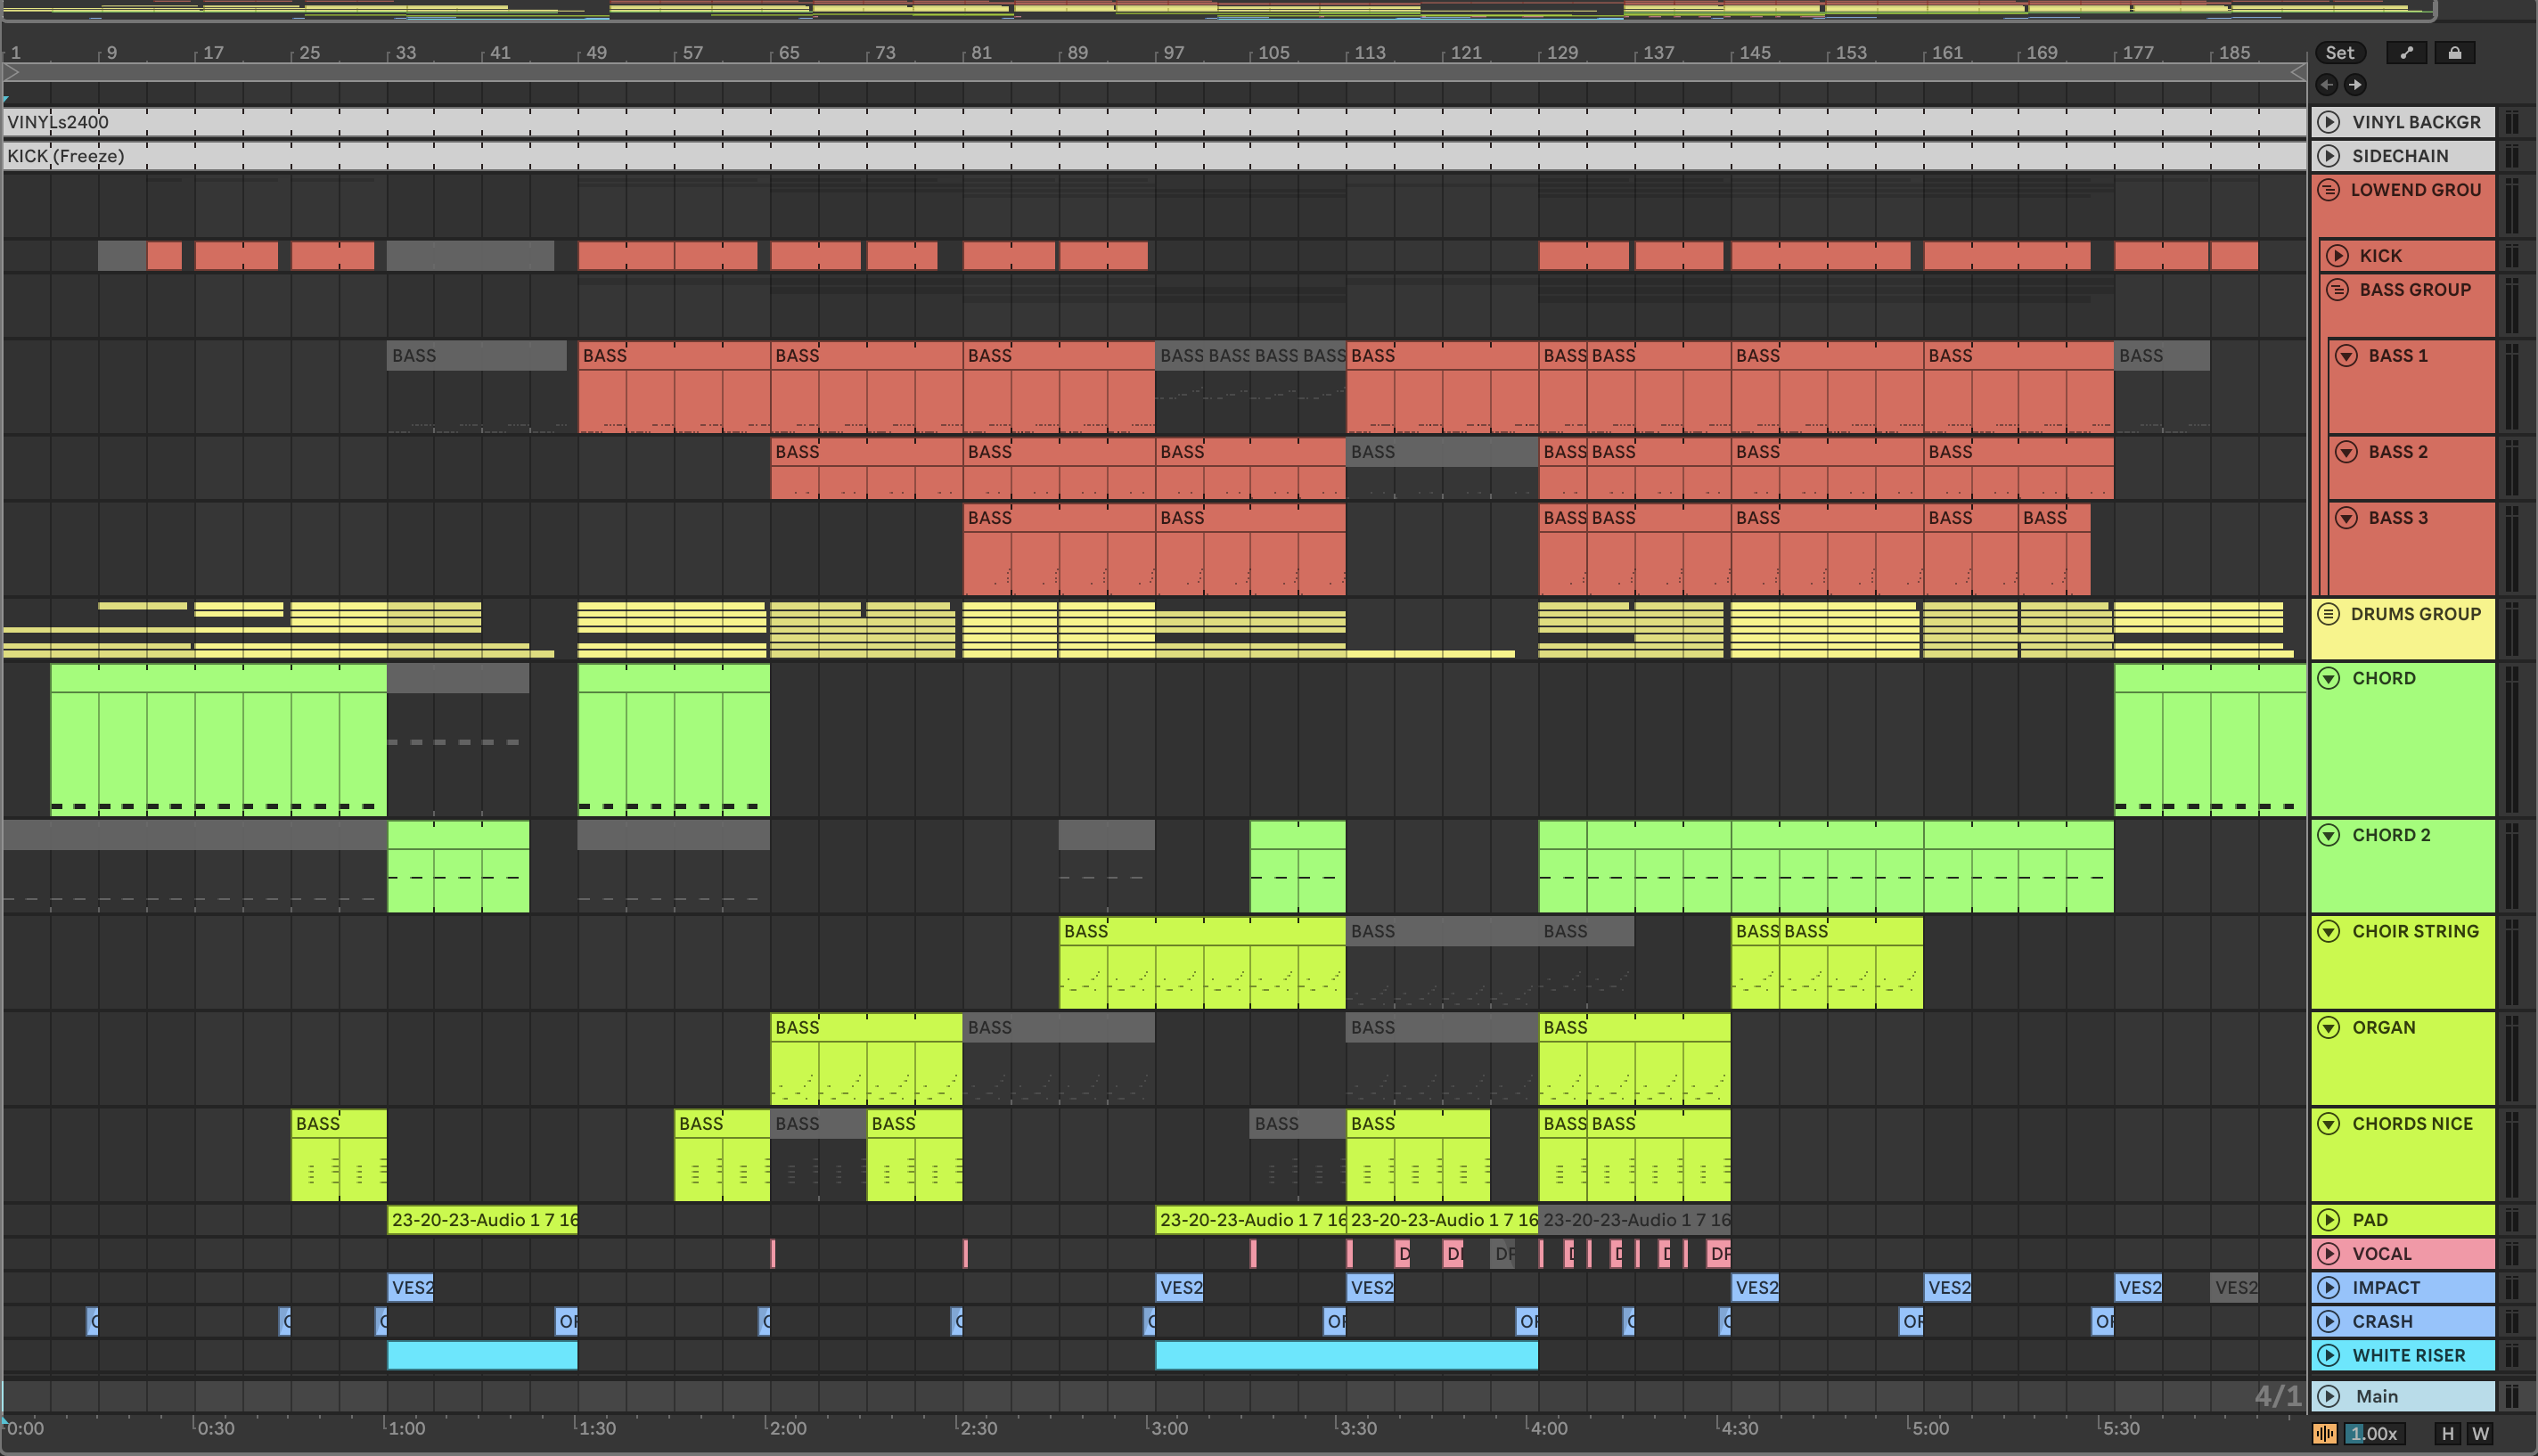The width and height of the screenshot is (2538, 1456).
Task: Select the WHITE RISER track header
Action: [2408, 1355]
